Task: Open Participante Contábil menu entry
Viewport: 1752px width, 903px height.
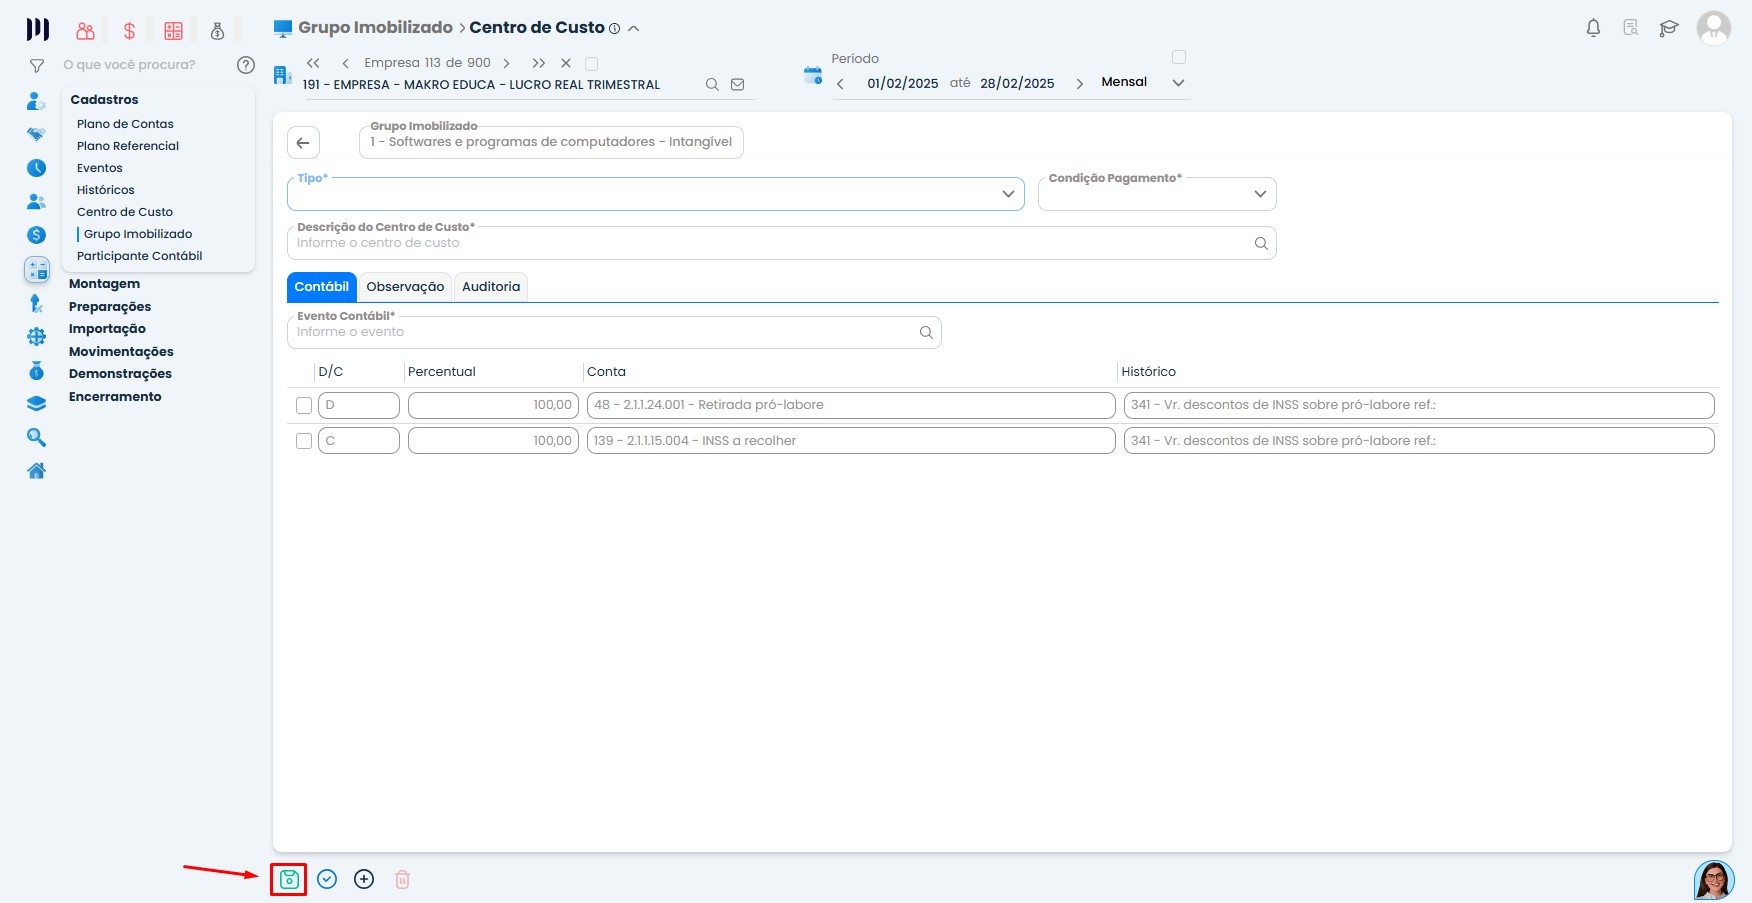Action: tap(139, 256)
